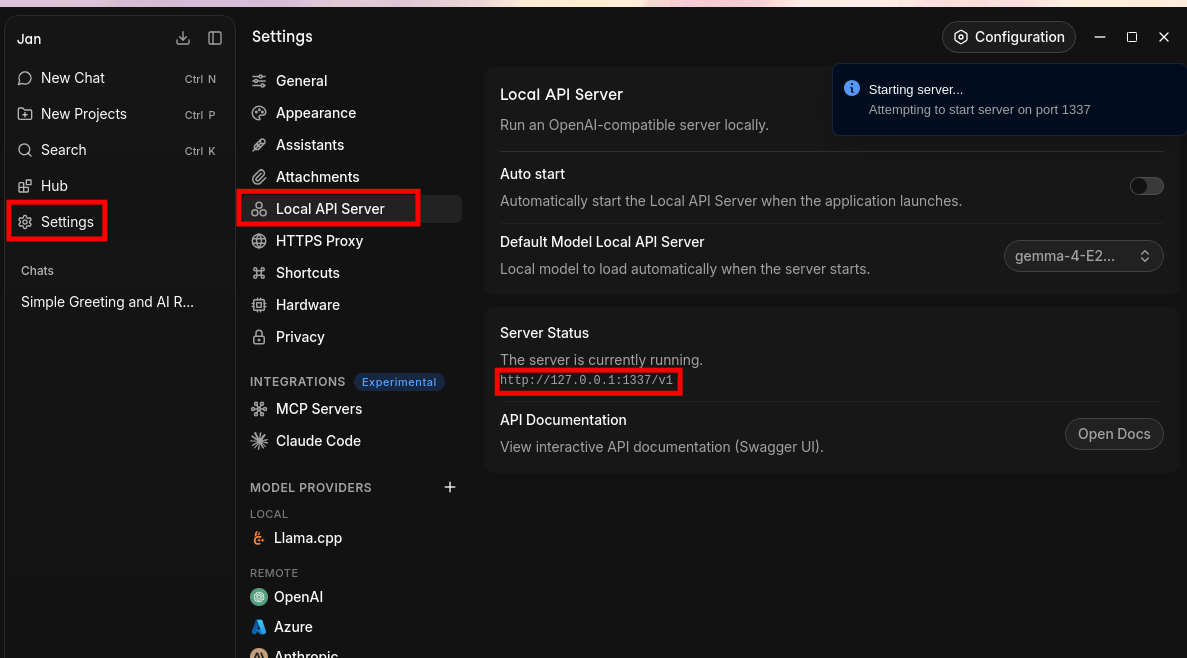
Task: Click the Configuration button's hexagon icon
Action: coord(961,37)
